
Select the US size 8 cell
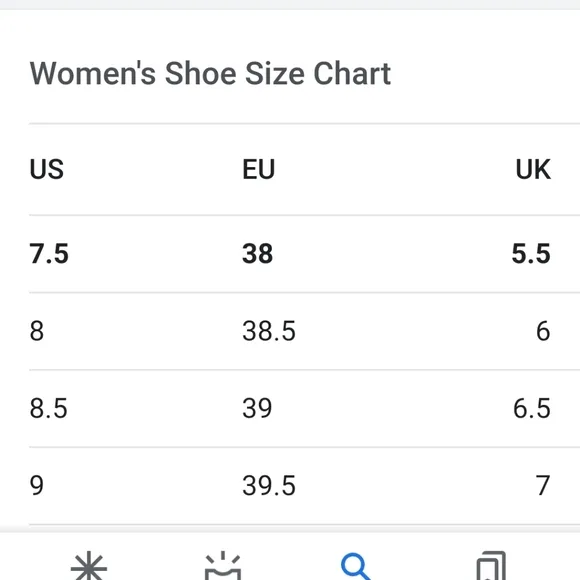click(x=37, y=331)
